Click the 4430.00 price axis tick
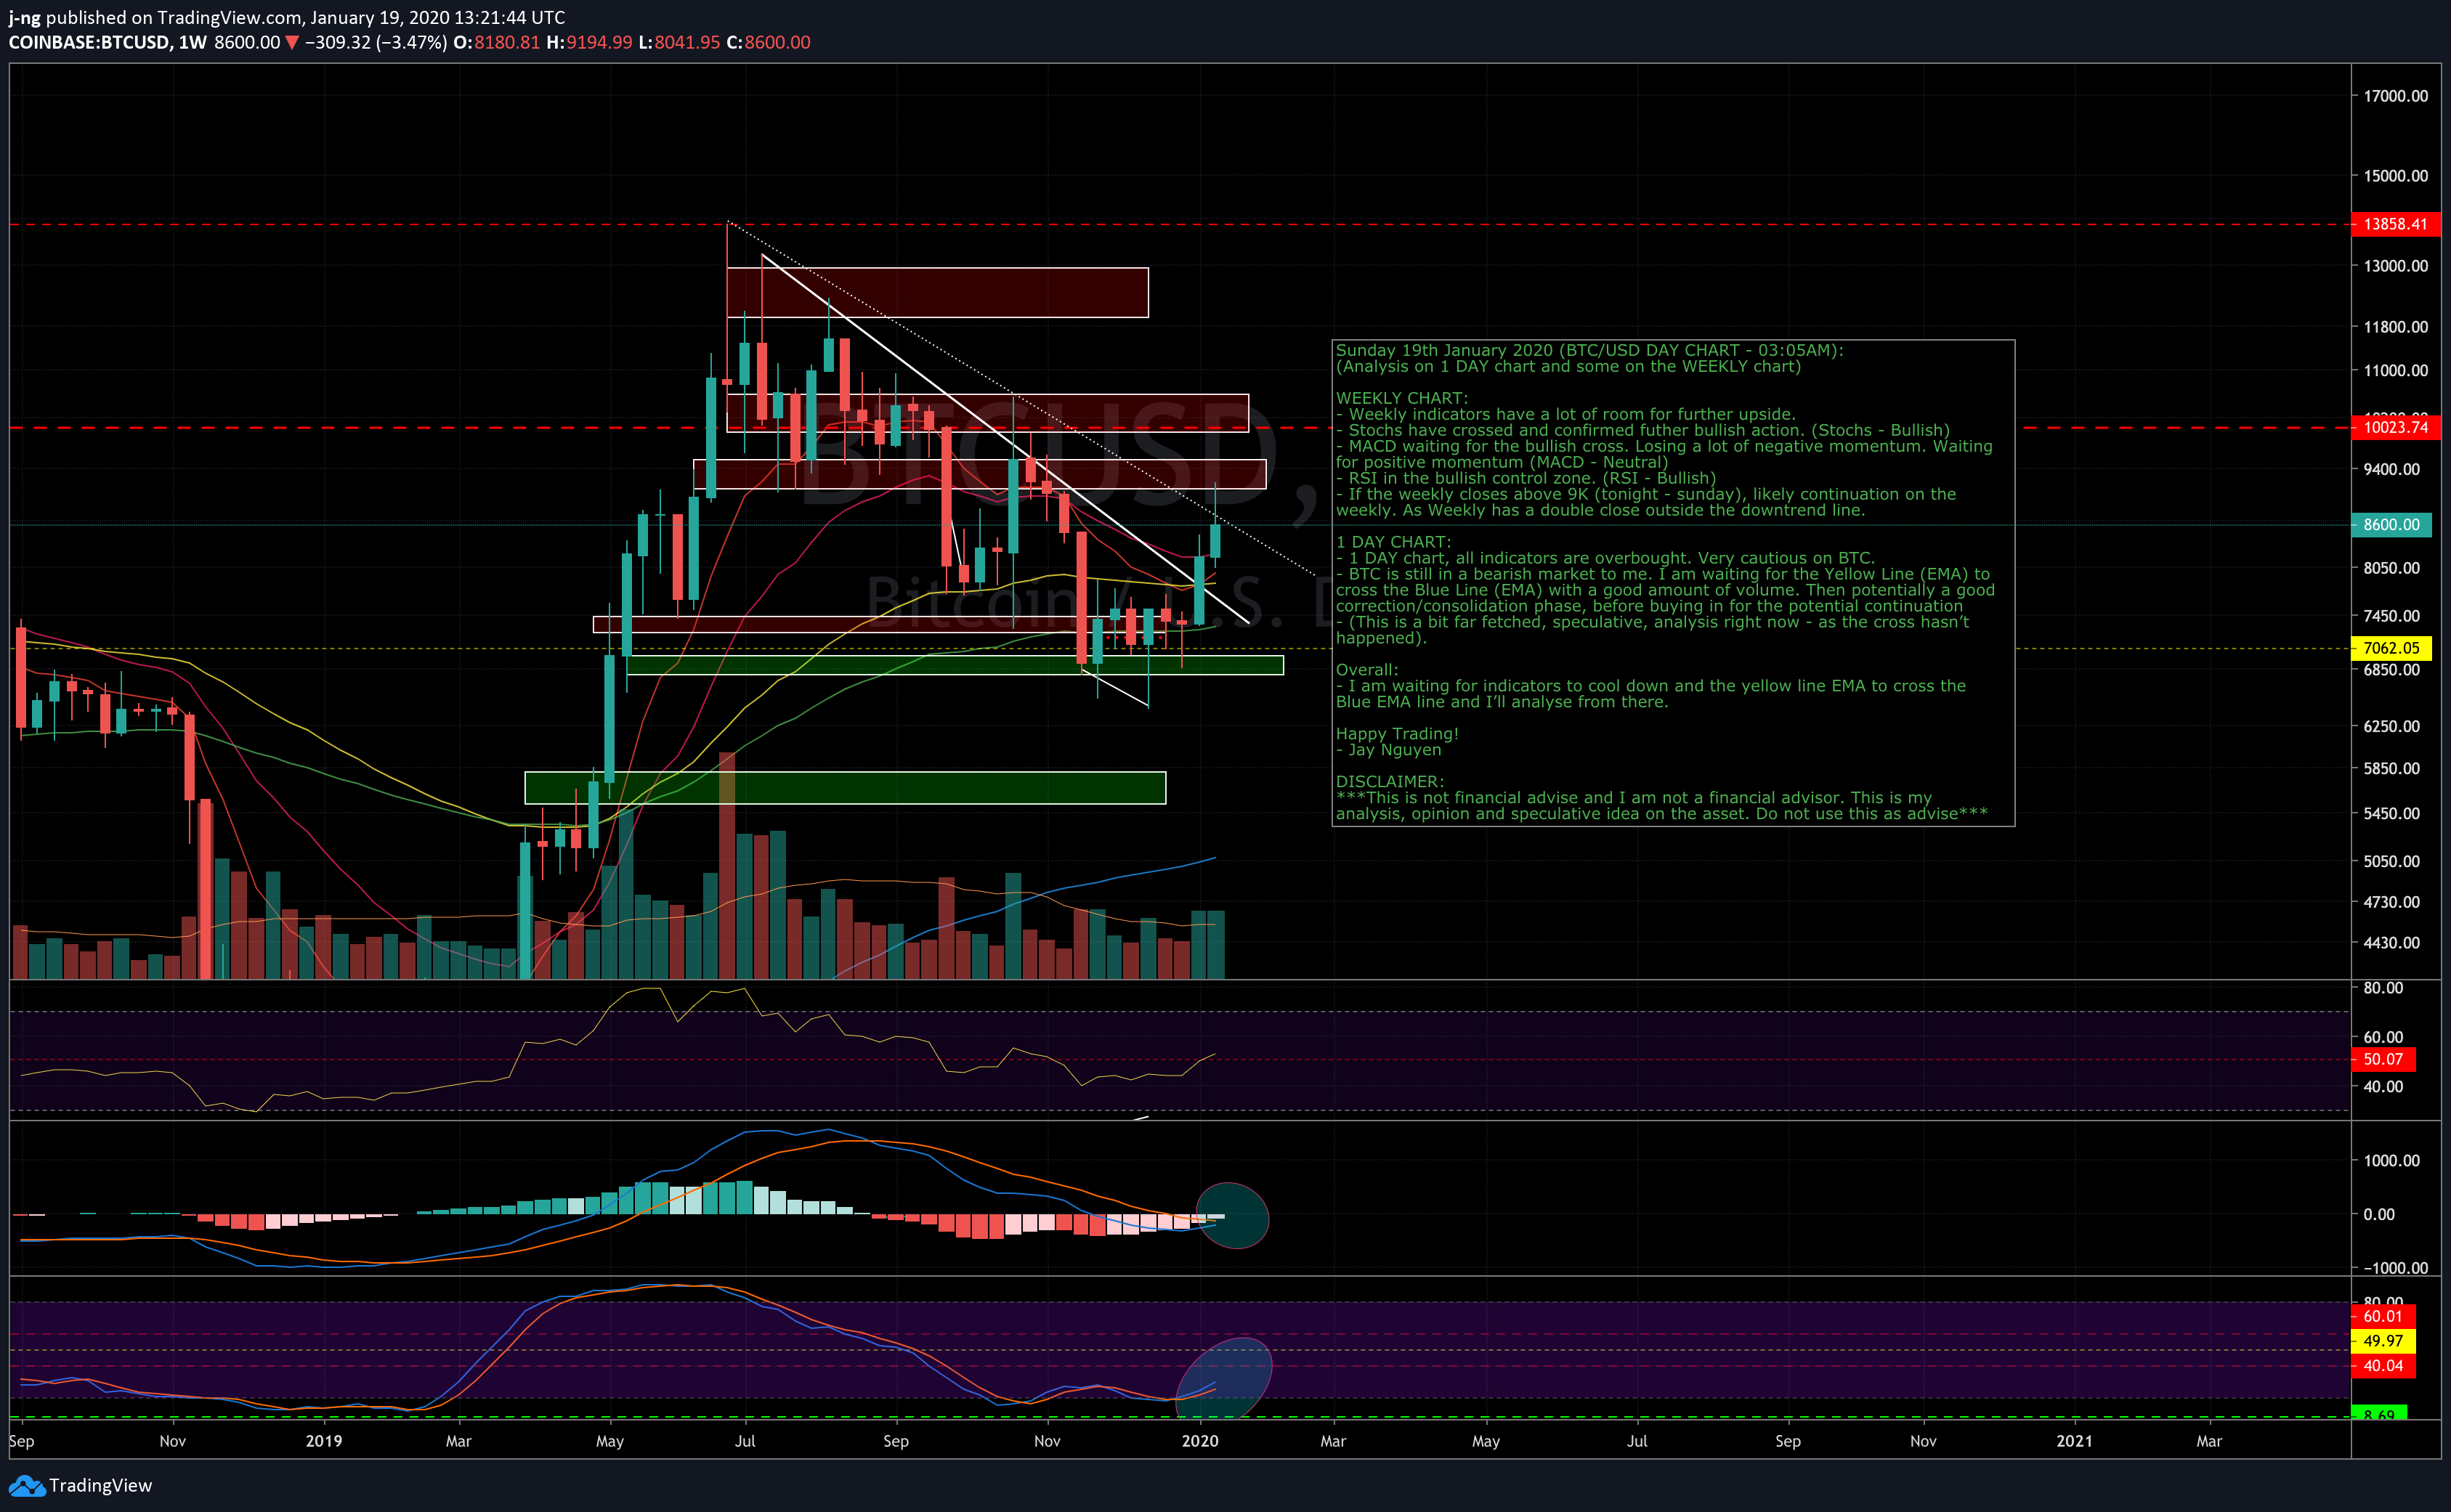The width and height of the screenshot is (2451, 1512). [2391, 943]
